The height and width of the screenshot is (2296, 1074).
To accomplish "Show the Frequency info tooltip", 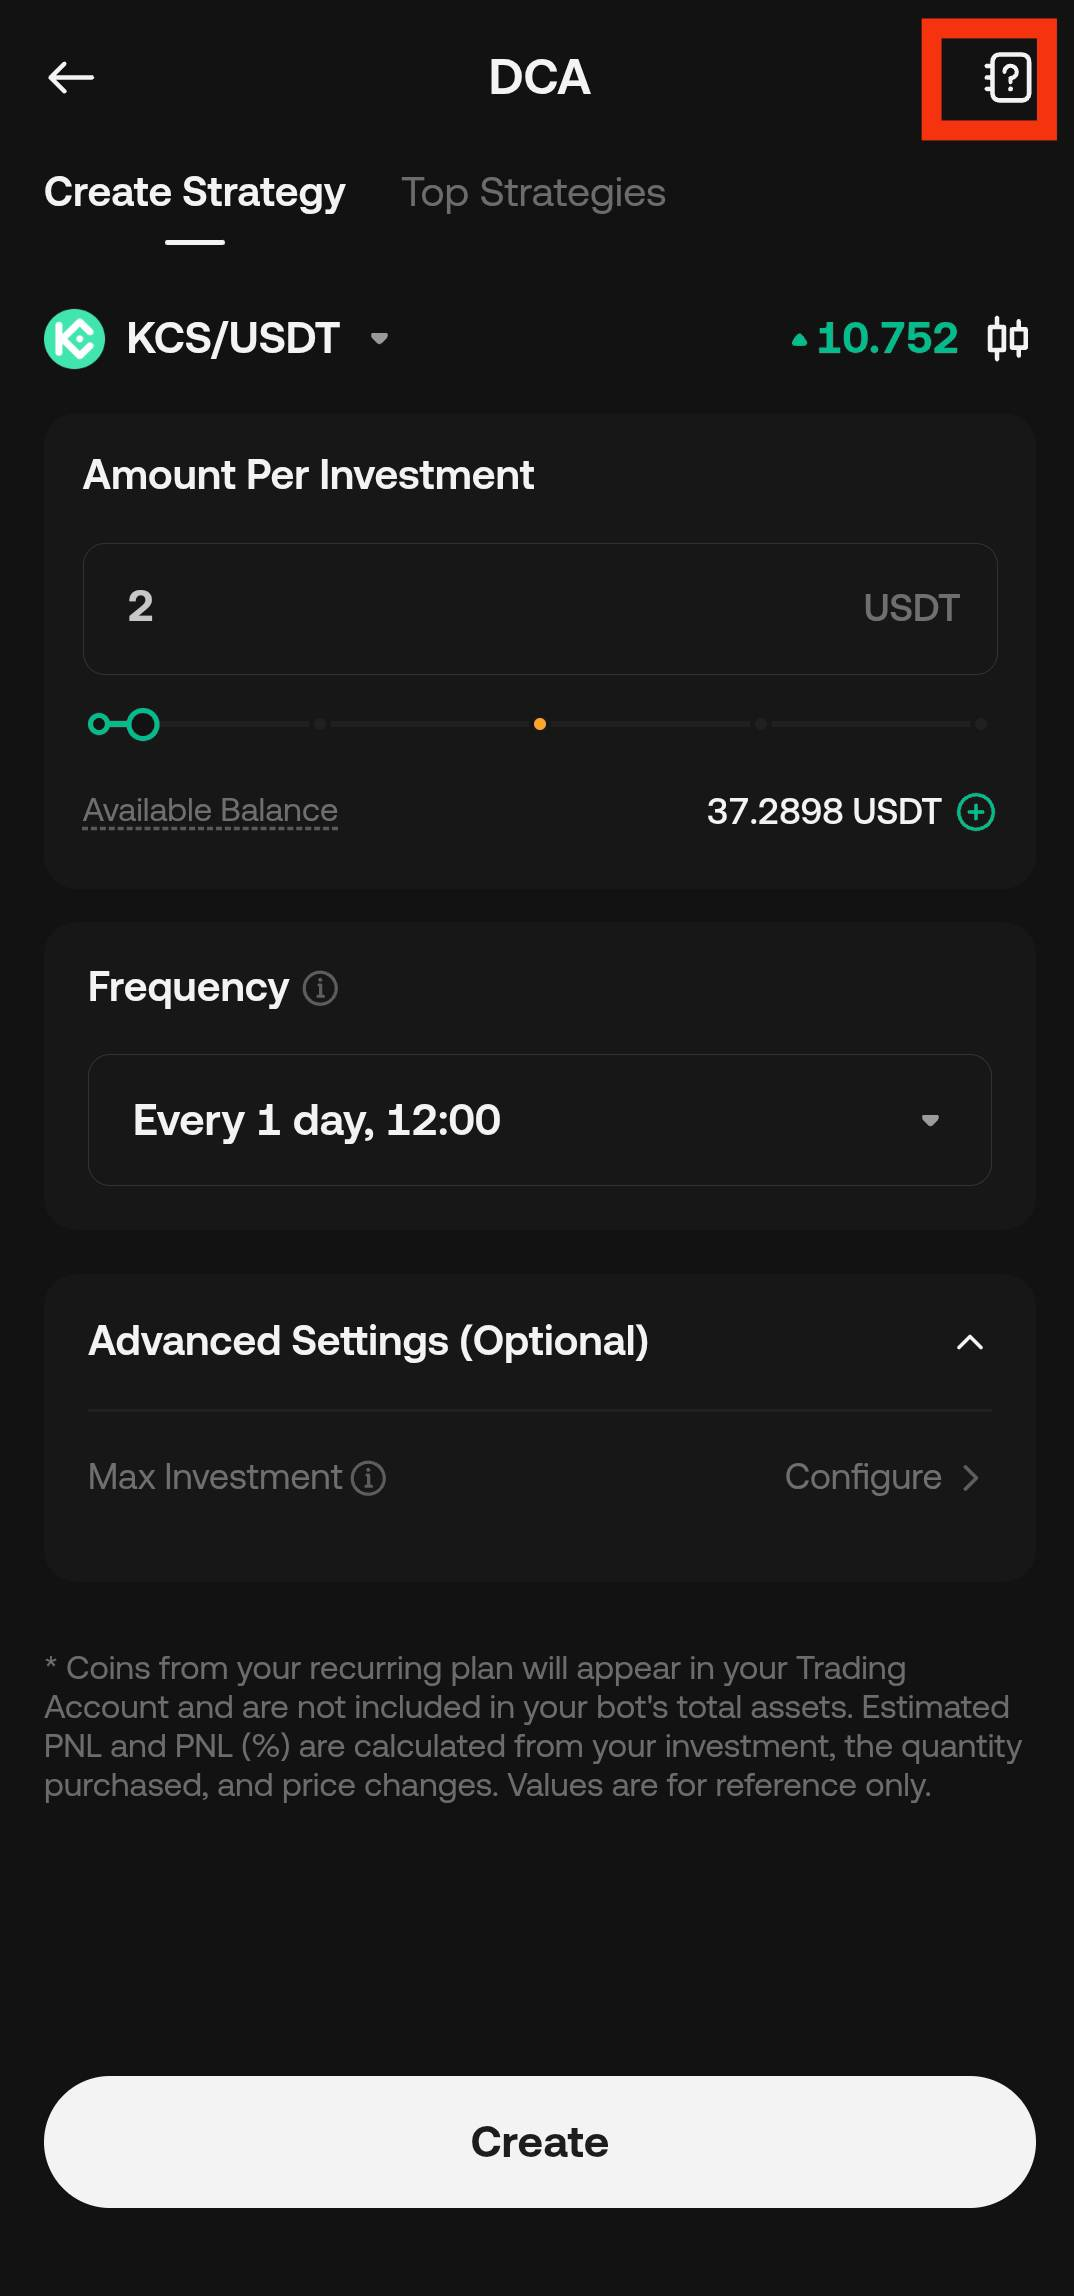I will pyautogui.click(x=320, y=988).
